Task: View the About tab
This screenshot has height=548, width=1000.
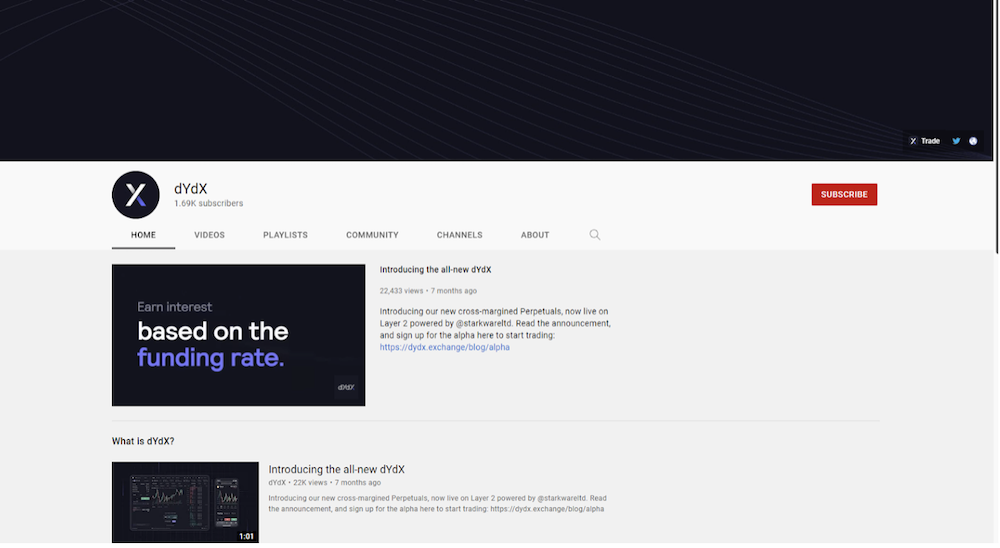Action: 534,235
